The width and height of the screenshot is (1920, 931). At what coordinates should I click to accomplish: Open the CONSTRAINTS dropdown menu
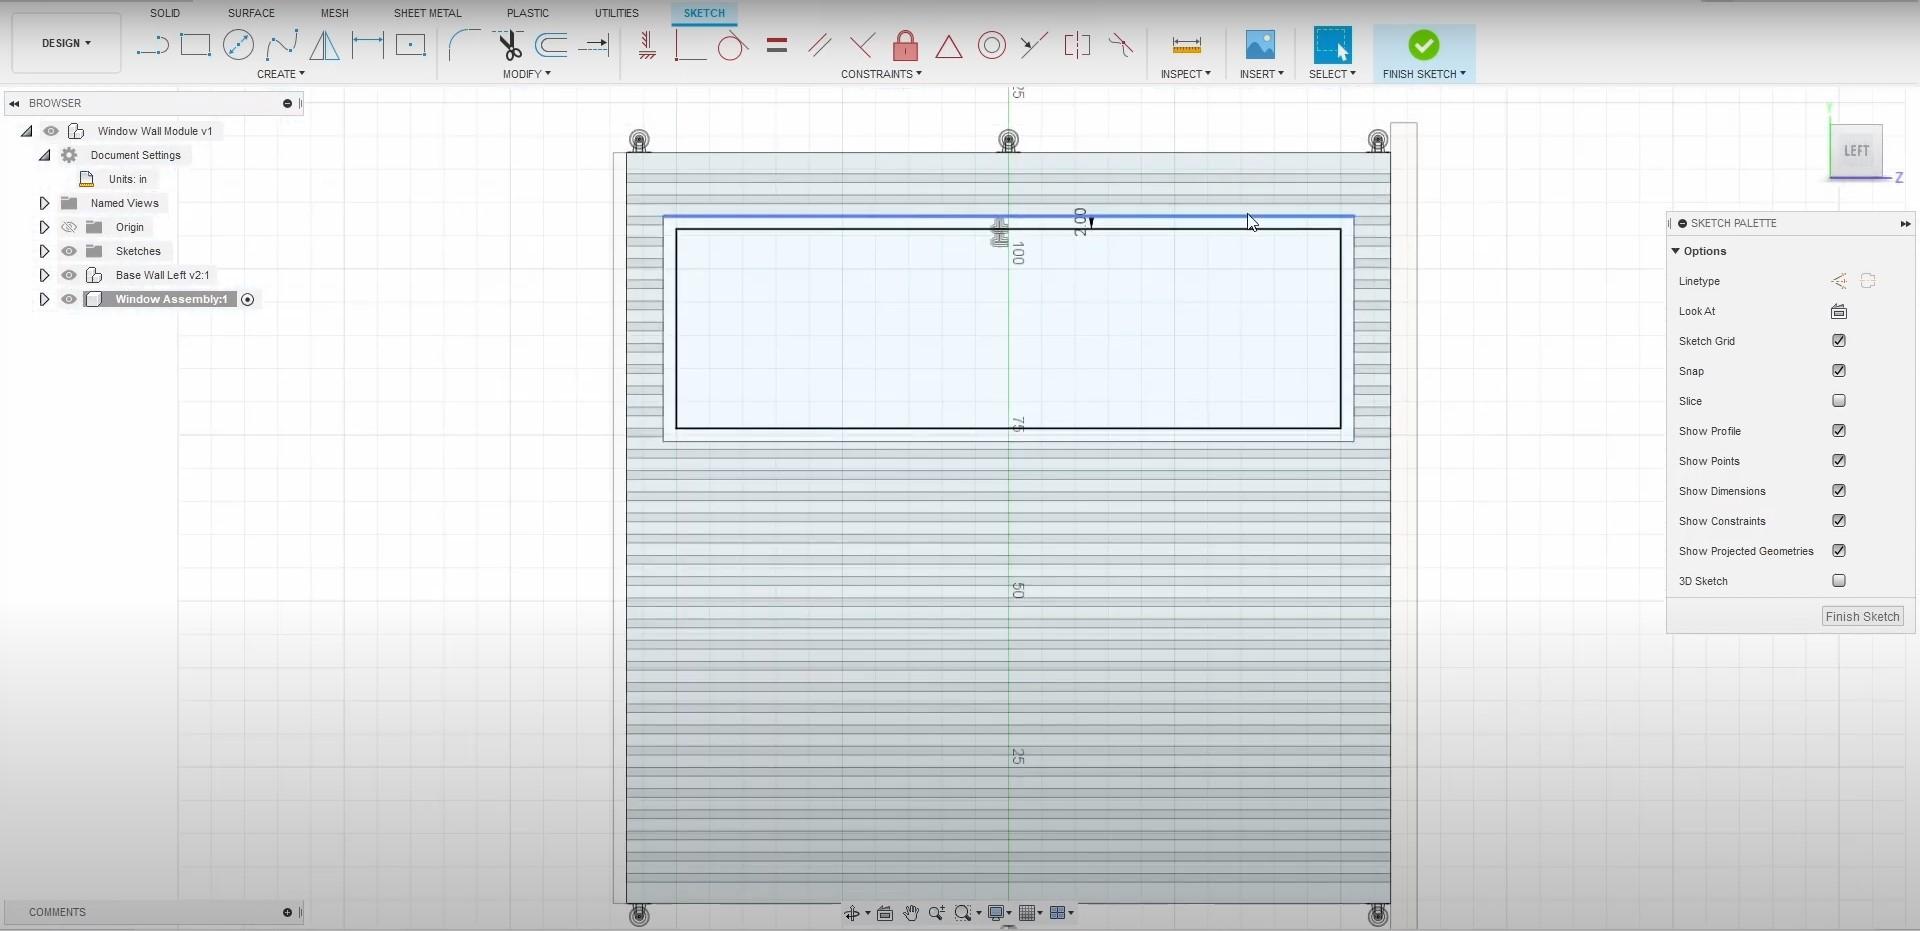pyautogui.click(x=881, y=74)
